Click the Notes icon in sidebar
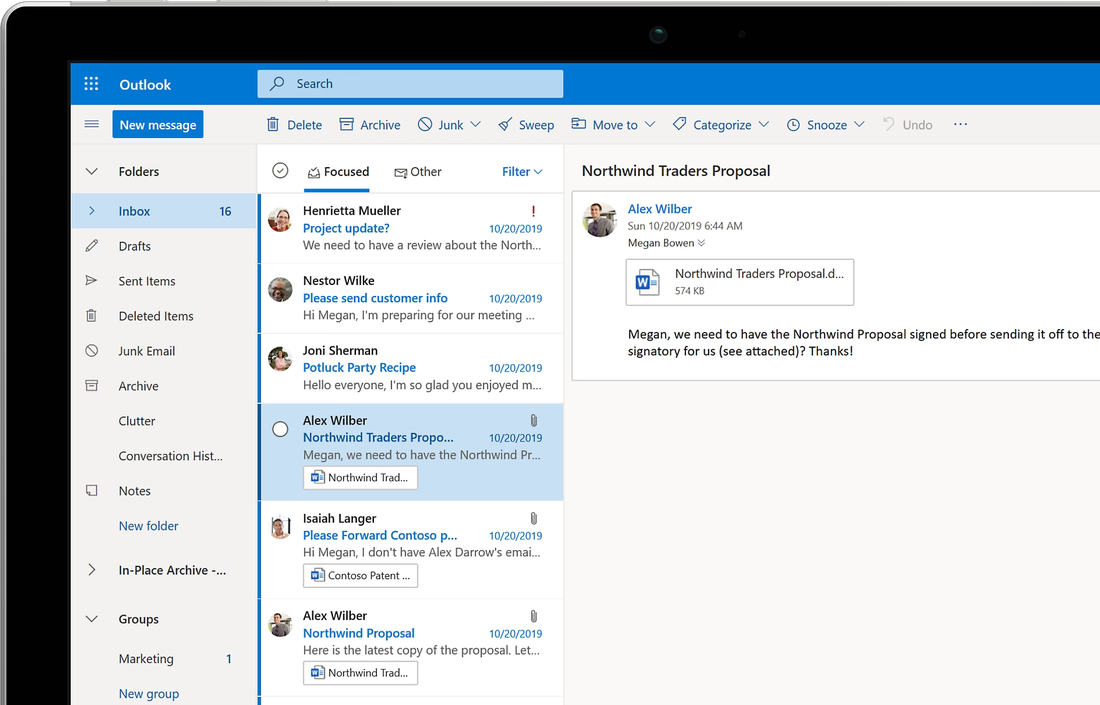1100x705 pixels. [91, 490]
